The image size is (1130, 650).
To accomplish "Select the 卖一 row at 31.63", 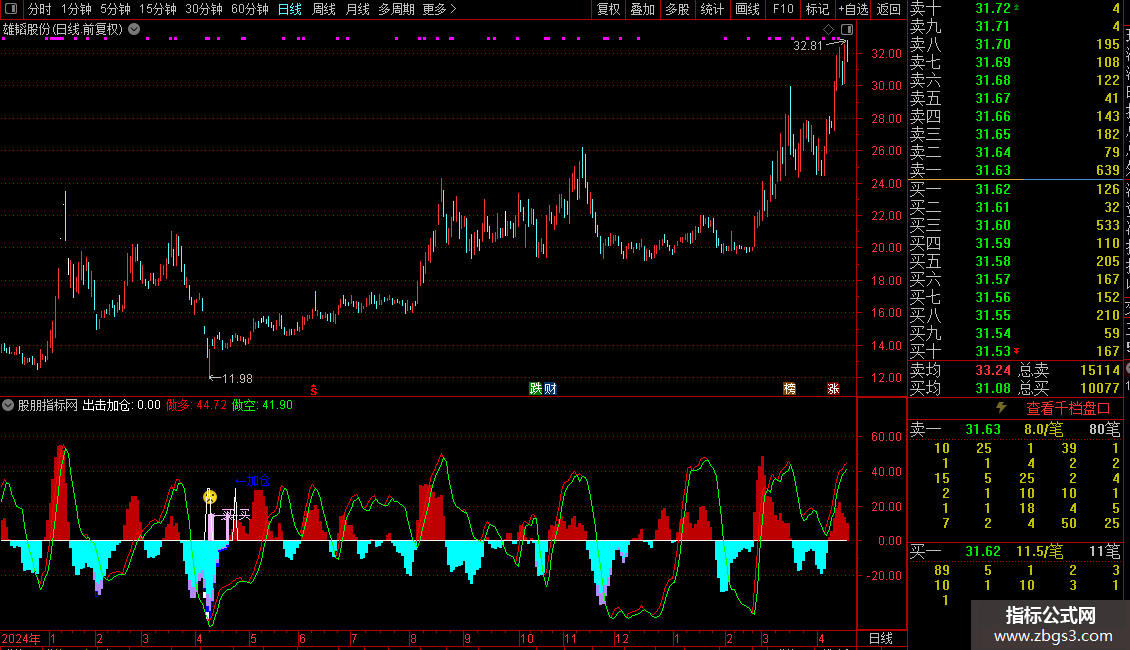I will pos(1015,170).
